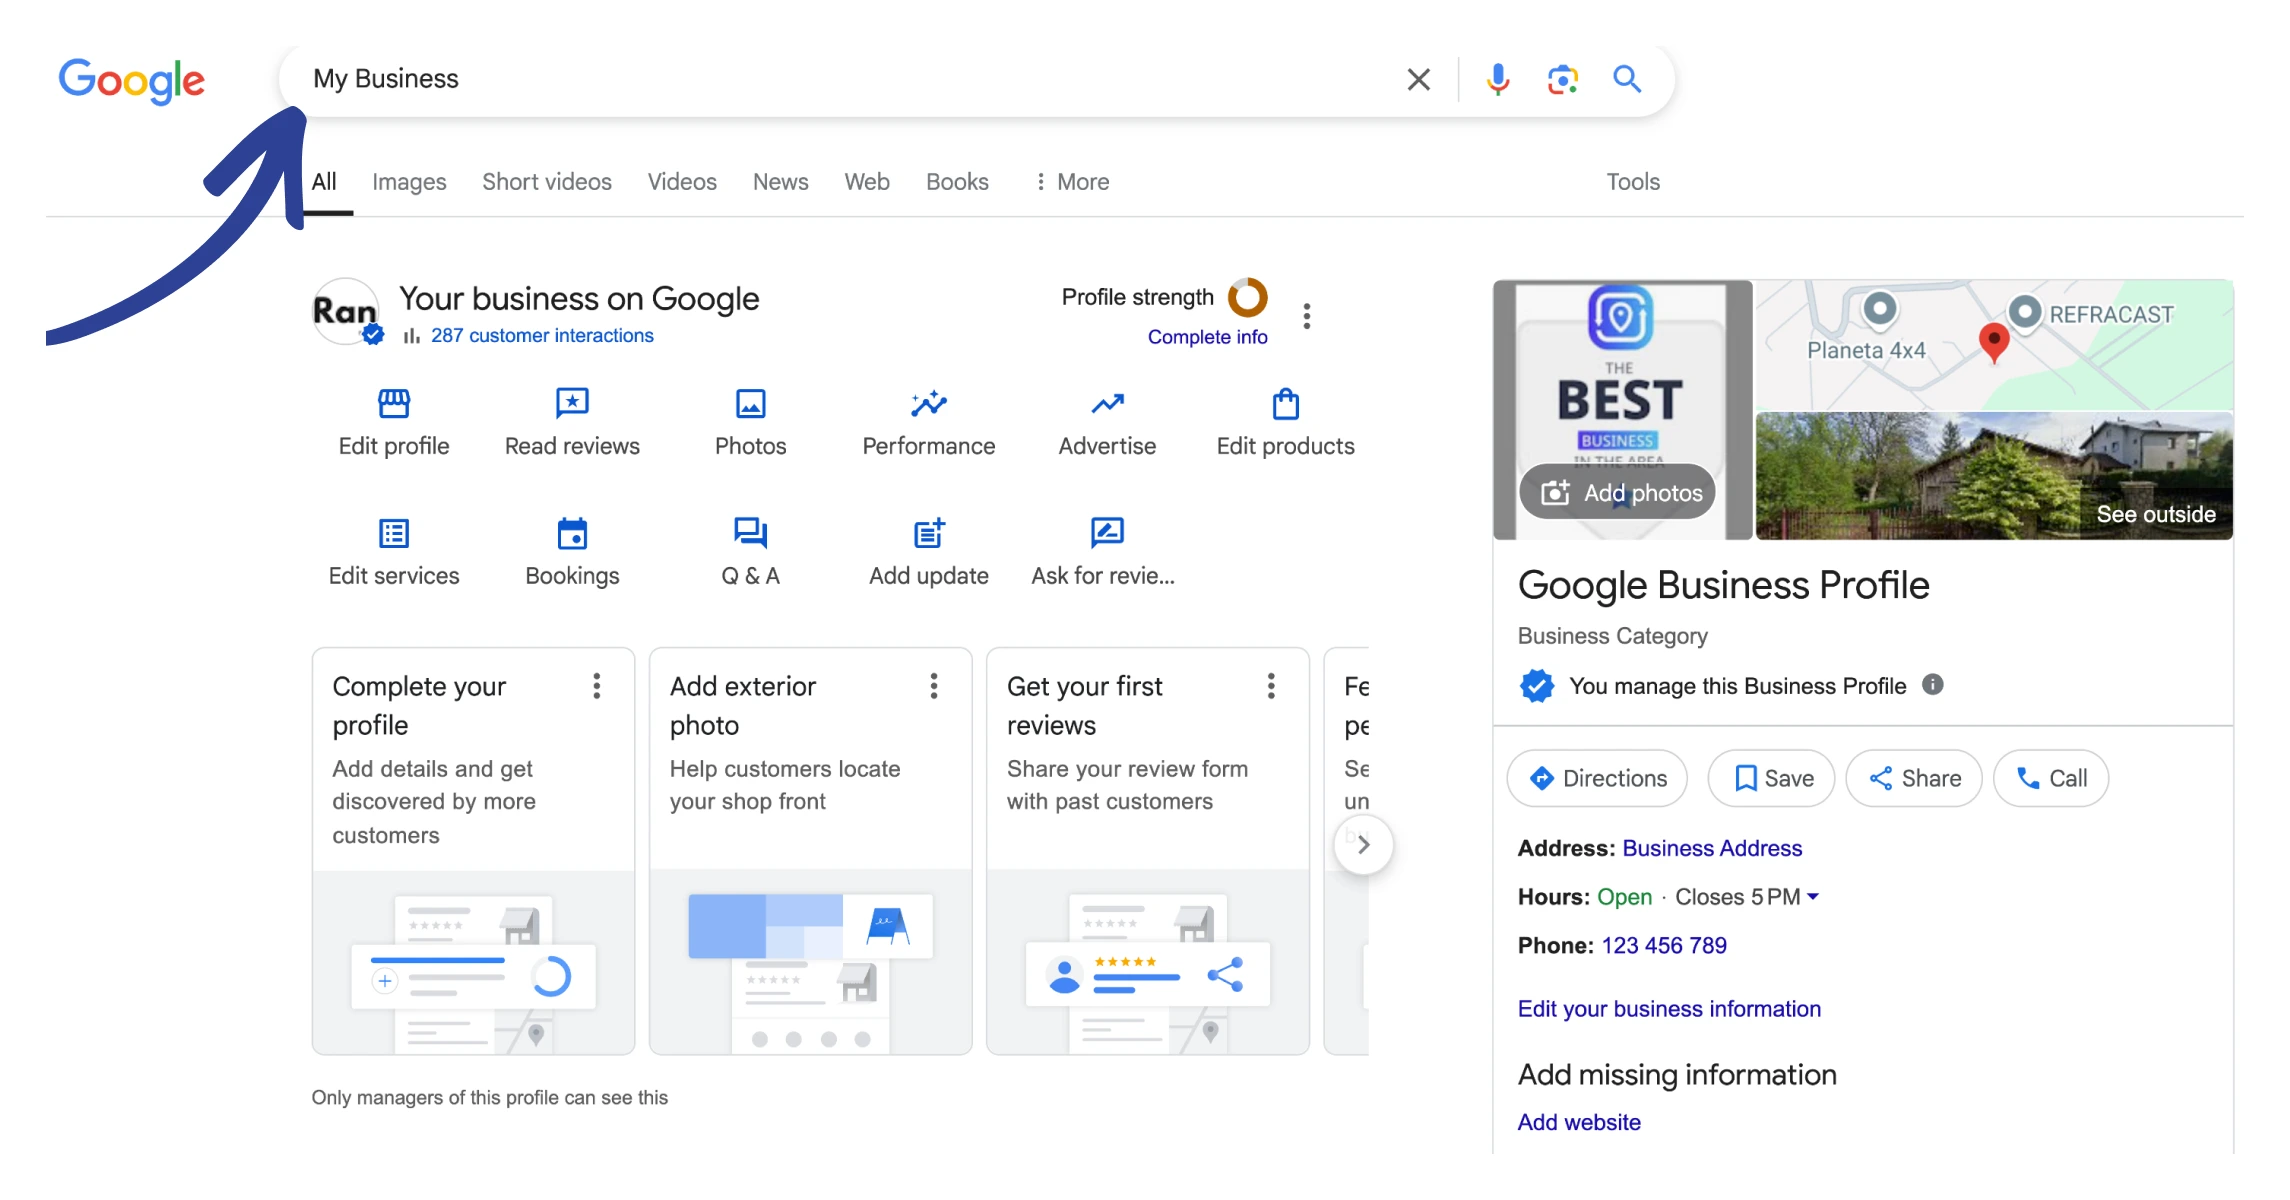
Task: Open options menu on Add exterior photo card
Action: click(933, 686)
